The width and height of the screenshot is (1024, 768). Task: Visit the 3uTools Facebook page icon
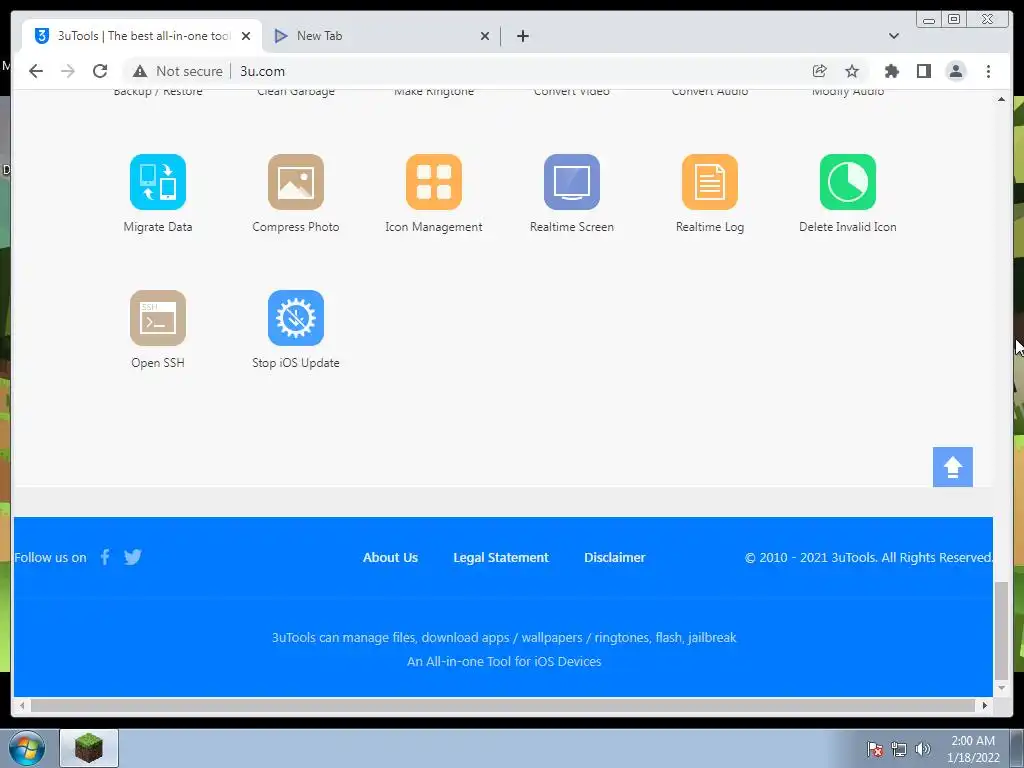tap(104, 556)
